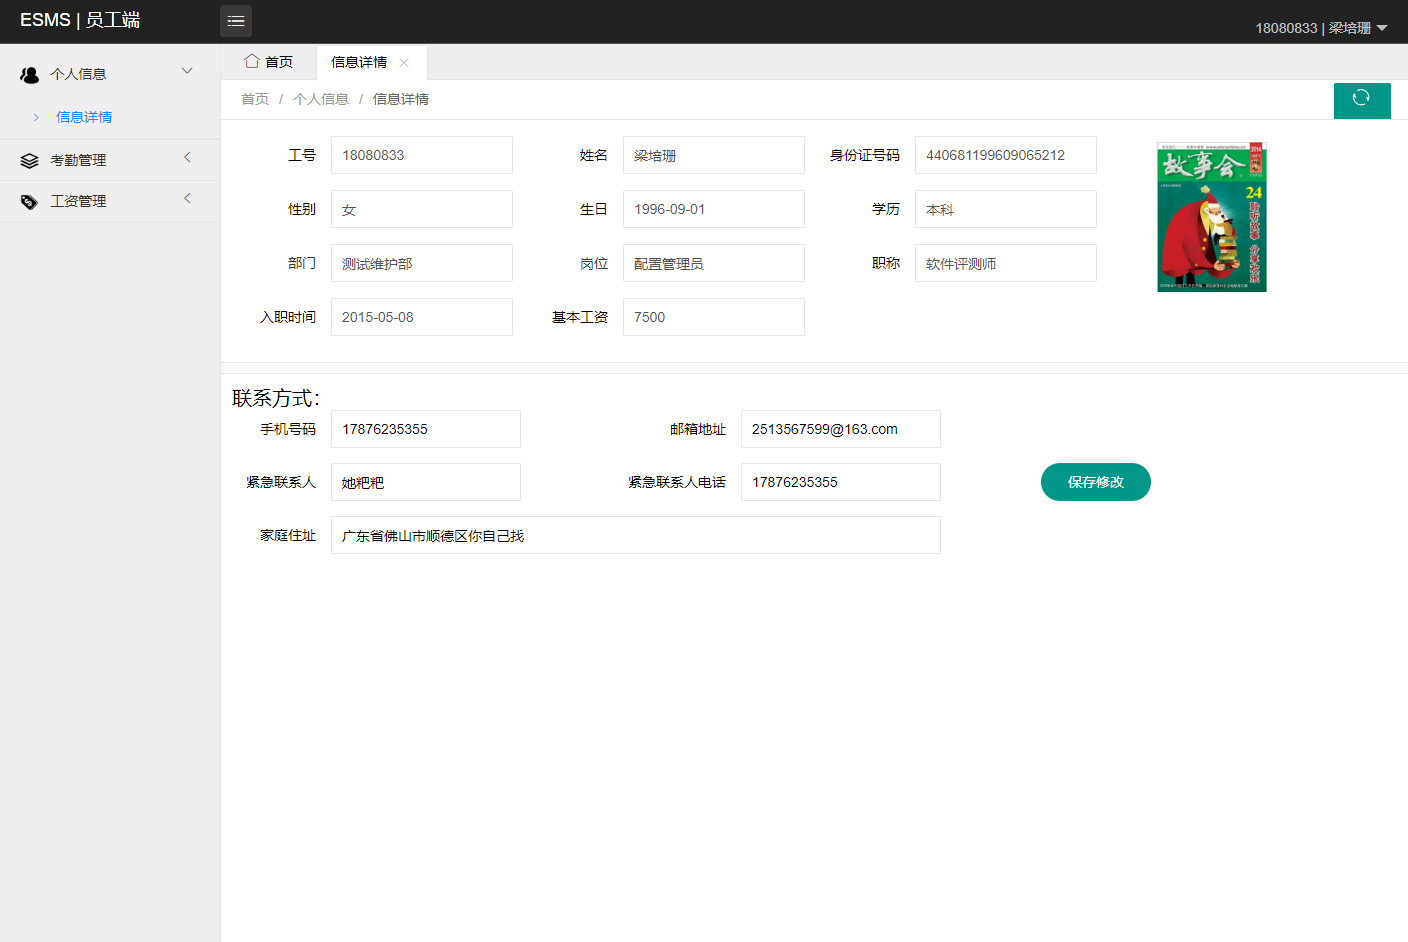Image resolution: width=1408 pixels, height=942 pixels.
Task: Select the person icon beside 个人信息
Action: 30,73
